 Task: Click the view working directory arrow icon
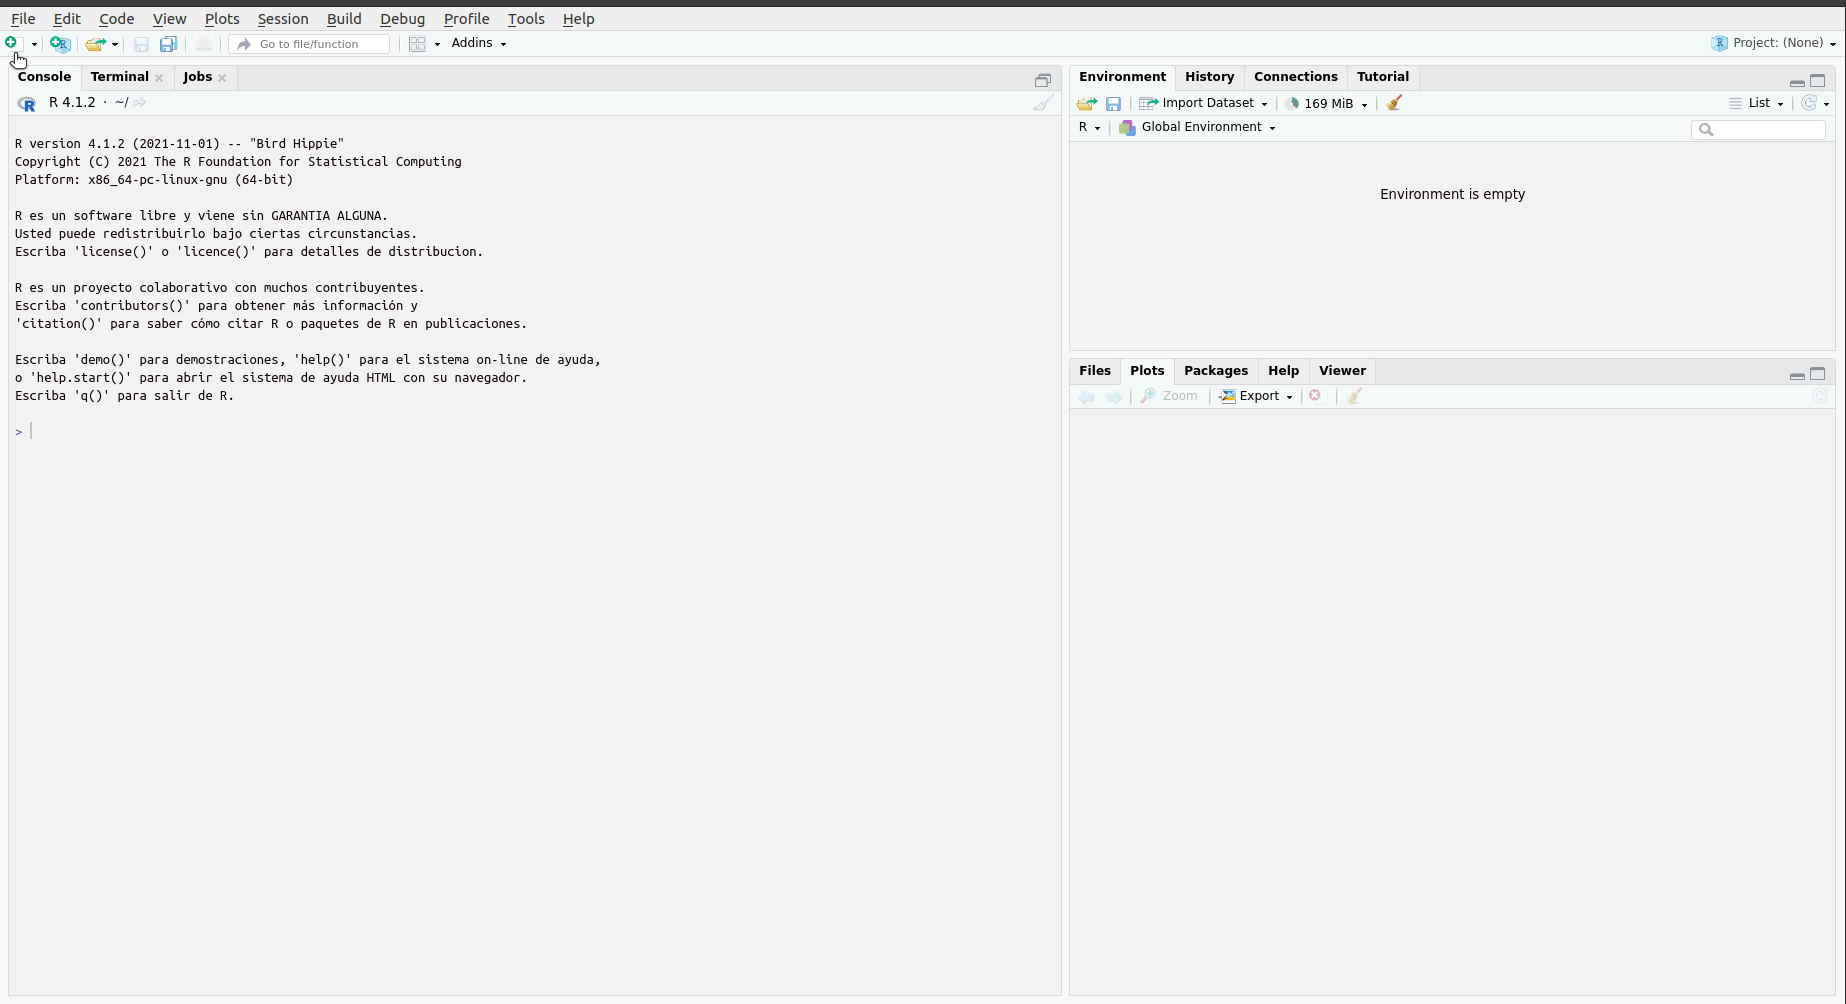click(x=140, y=103)
